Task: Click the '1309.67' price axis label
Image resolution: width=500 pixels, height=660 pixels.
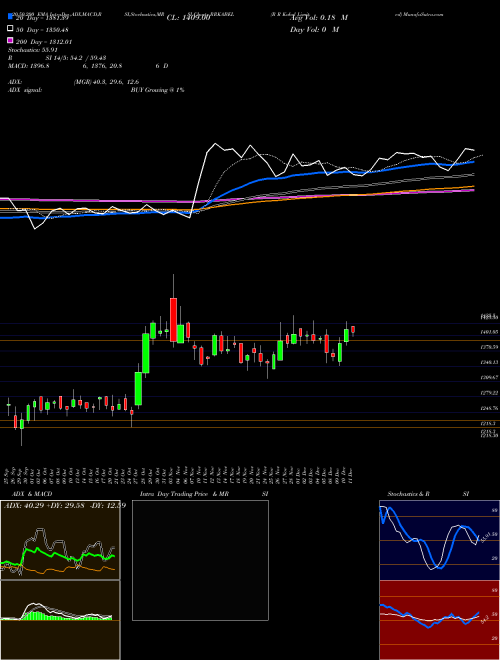Action: [x=489, y=377]
